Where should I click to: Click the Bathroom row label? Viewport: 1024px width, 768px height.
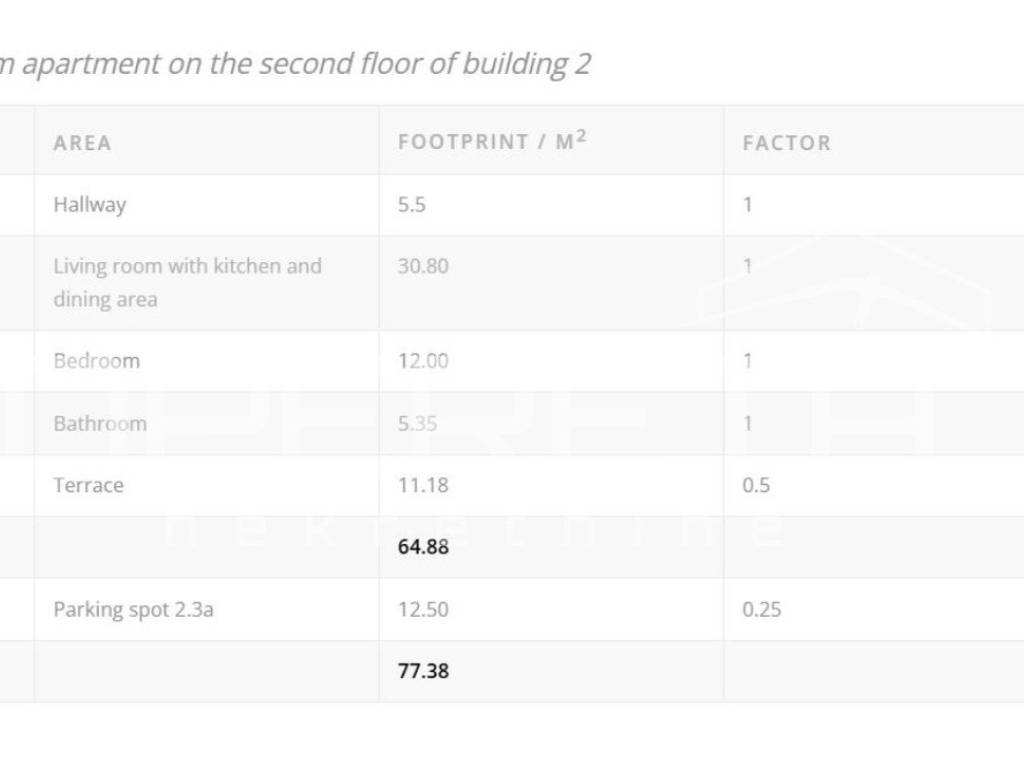click(100, 423)
